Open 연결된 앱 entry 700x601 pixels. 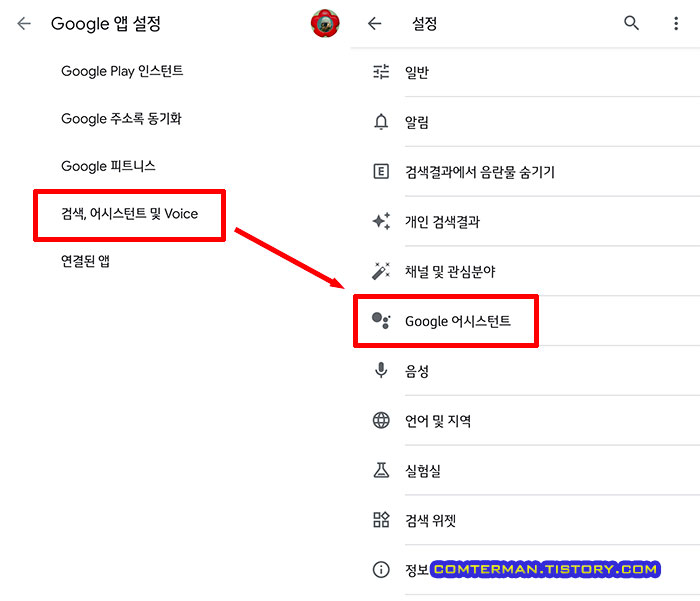(x=85, y=261)
